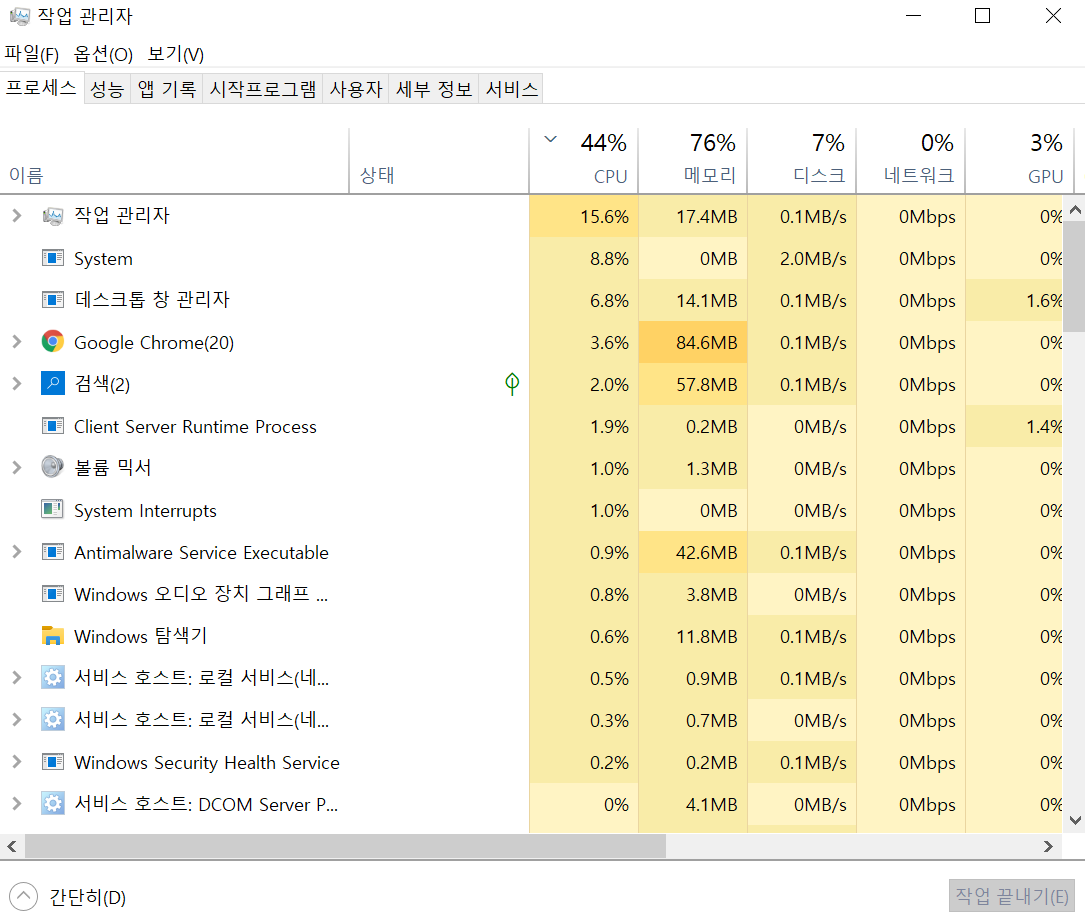Expand Windows Security Health Service row
The height and width of the screenshot is (924, 1085).
tap(17, 762)
